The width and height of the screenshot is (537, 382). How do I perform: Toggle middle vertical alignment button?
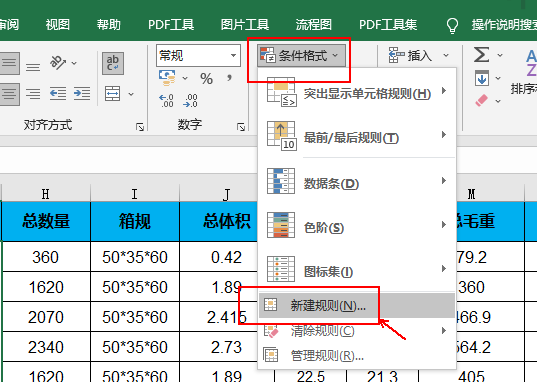(x=9, y=63)
